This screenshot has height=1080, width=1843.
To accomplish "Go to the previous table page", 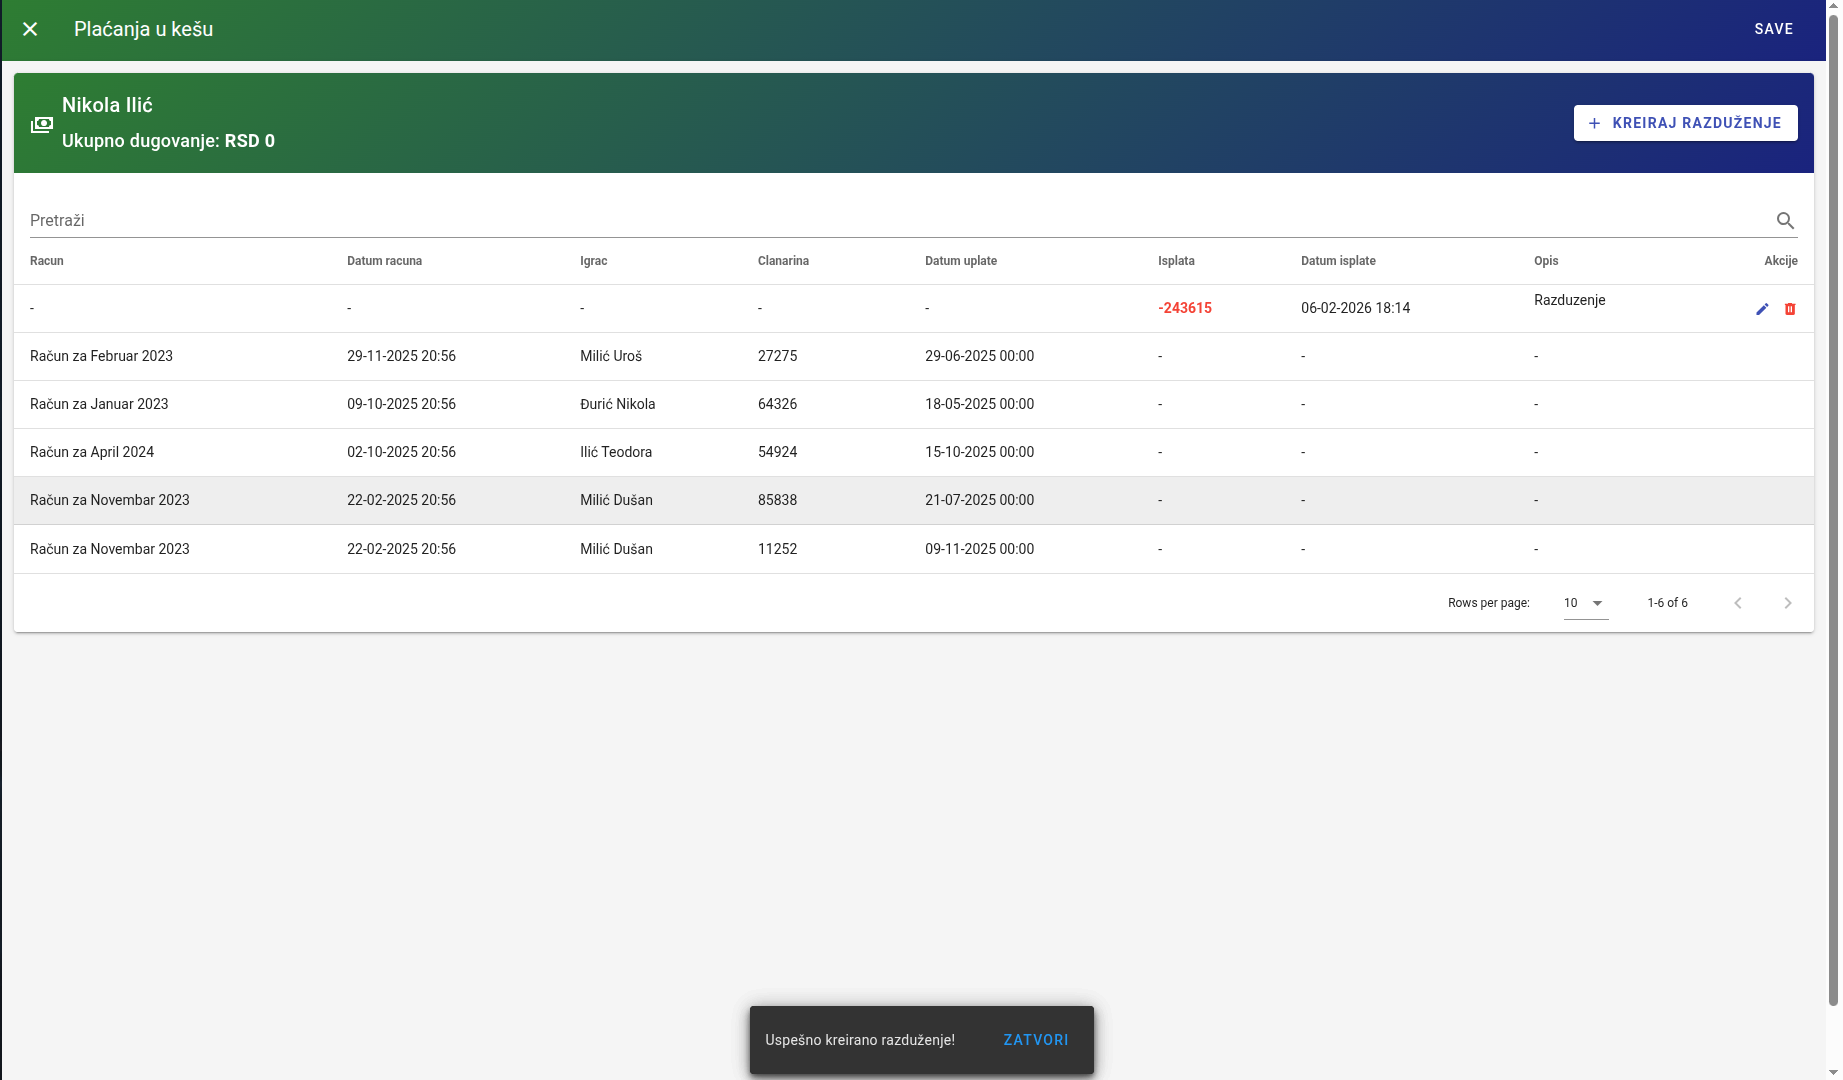I will coord(1738,603).
